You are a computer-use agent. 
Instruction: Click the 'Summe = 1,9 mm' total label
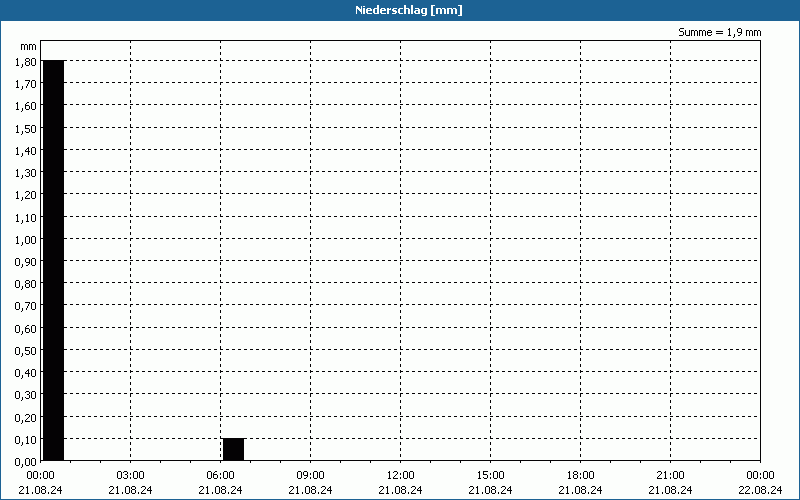(719, 32)
